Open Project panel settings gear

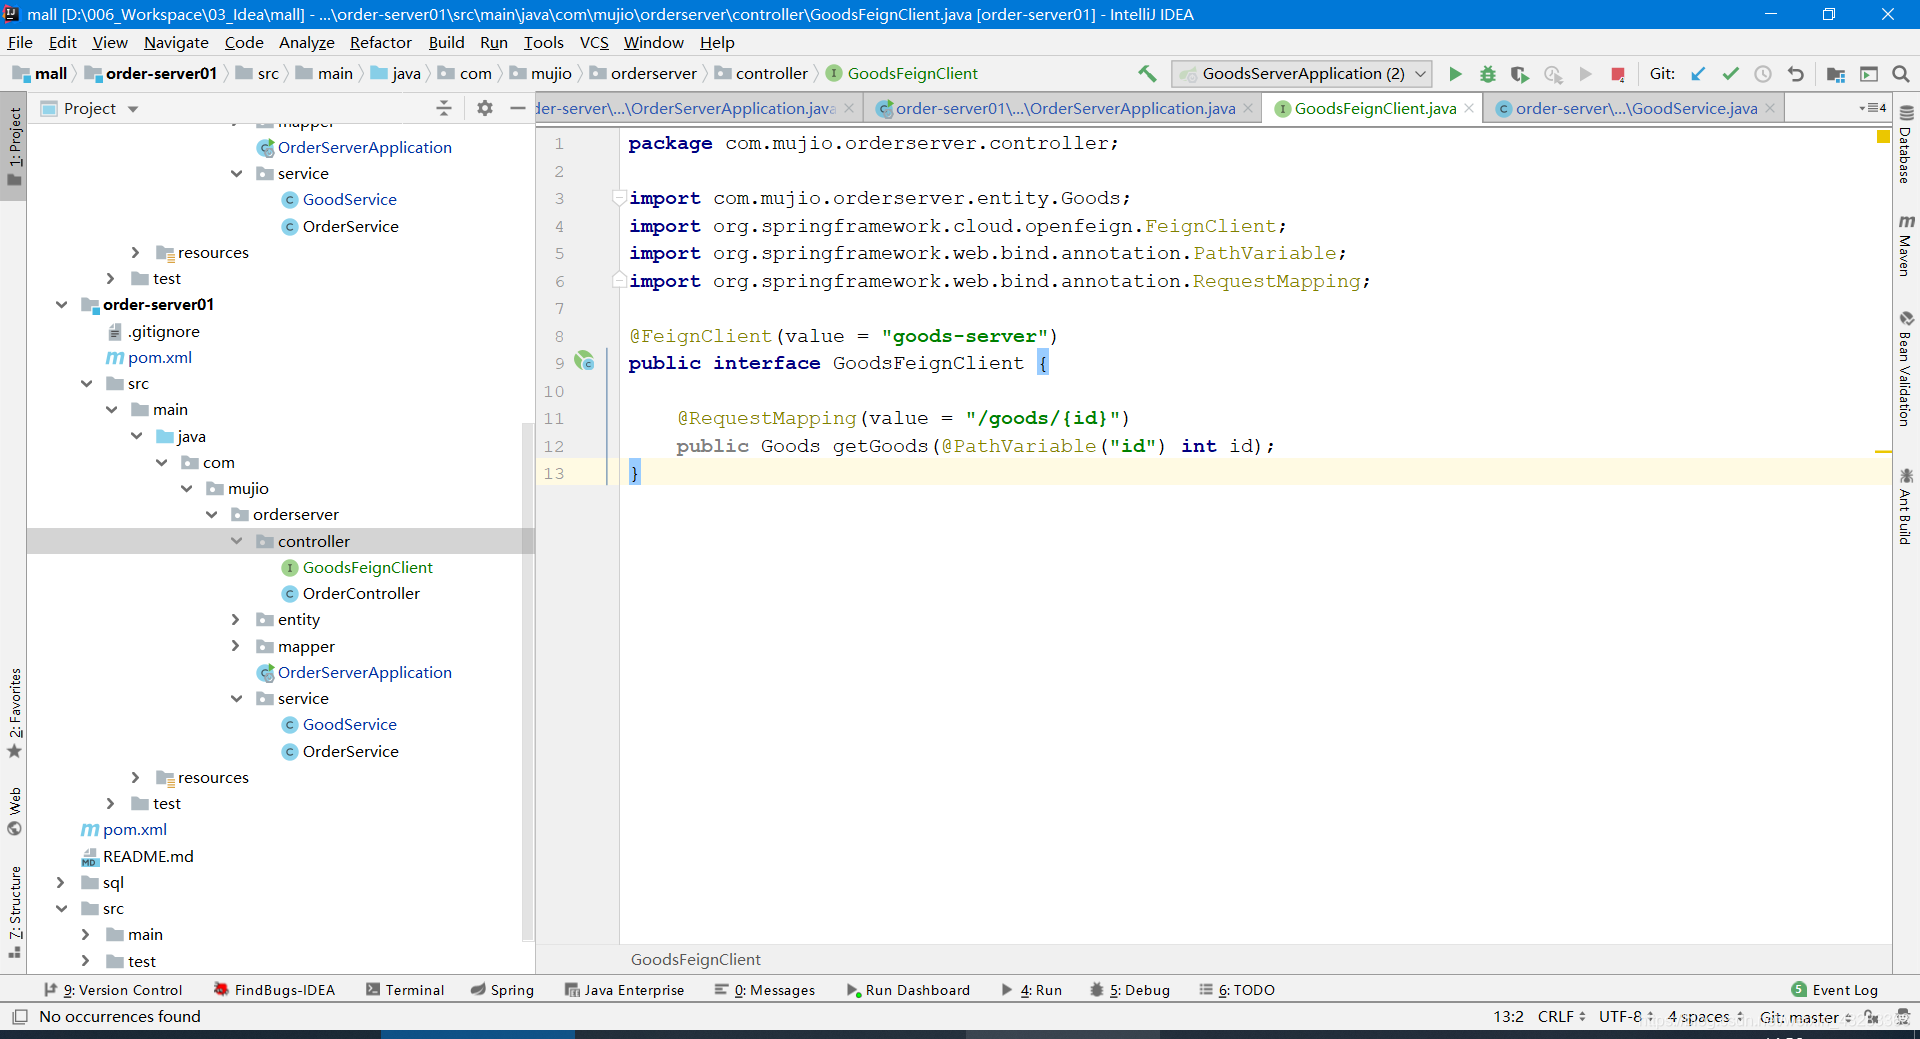(x=485, y=108)
